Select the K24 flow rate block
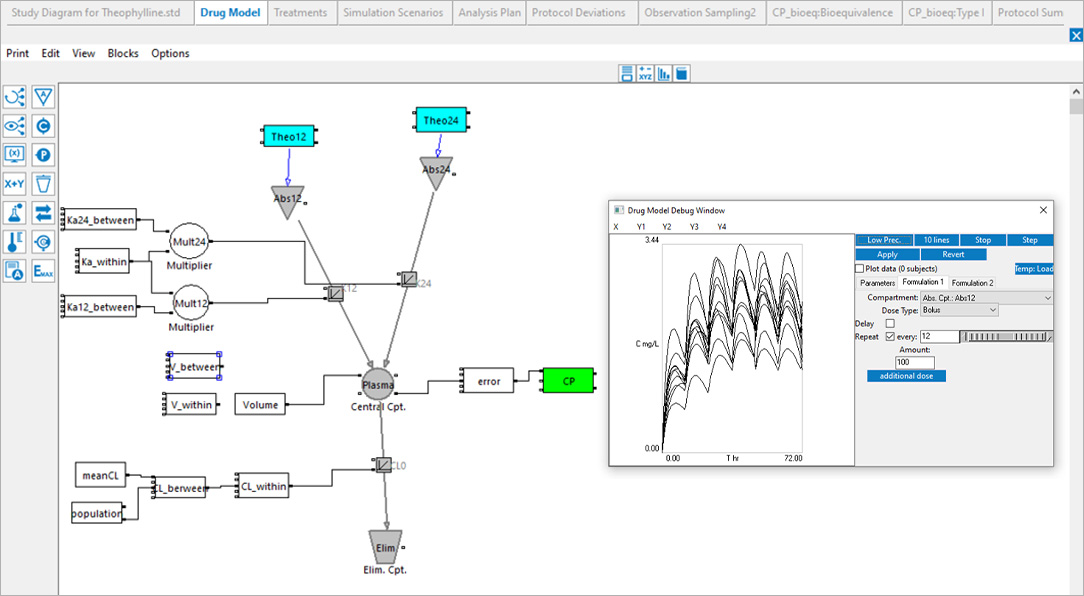Screen dimensions: 1084x596 point(409,279)
